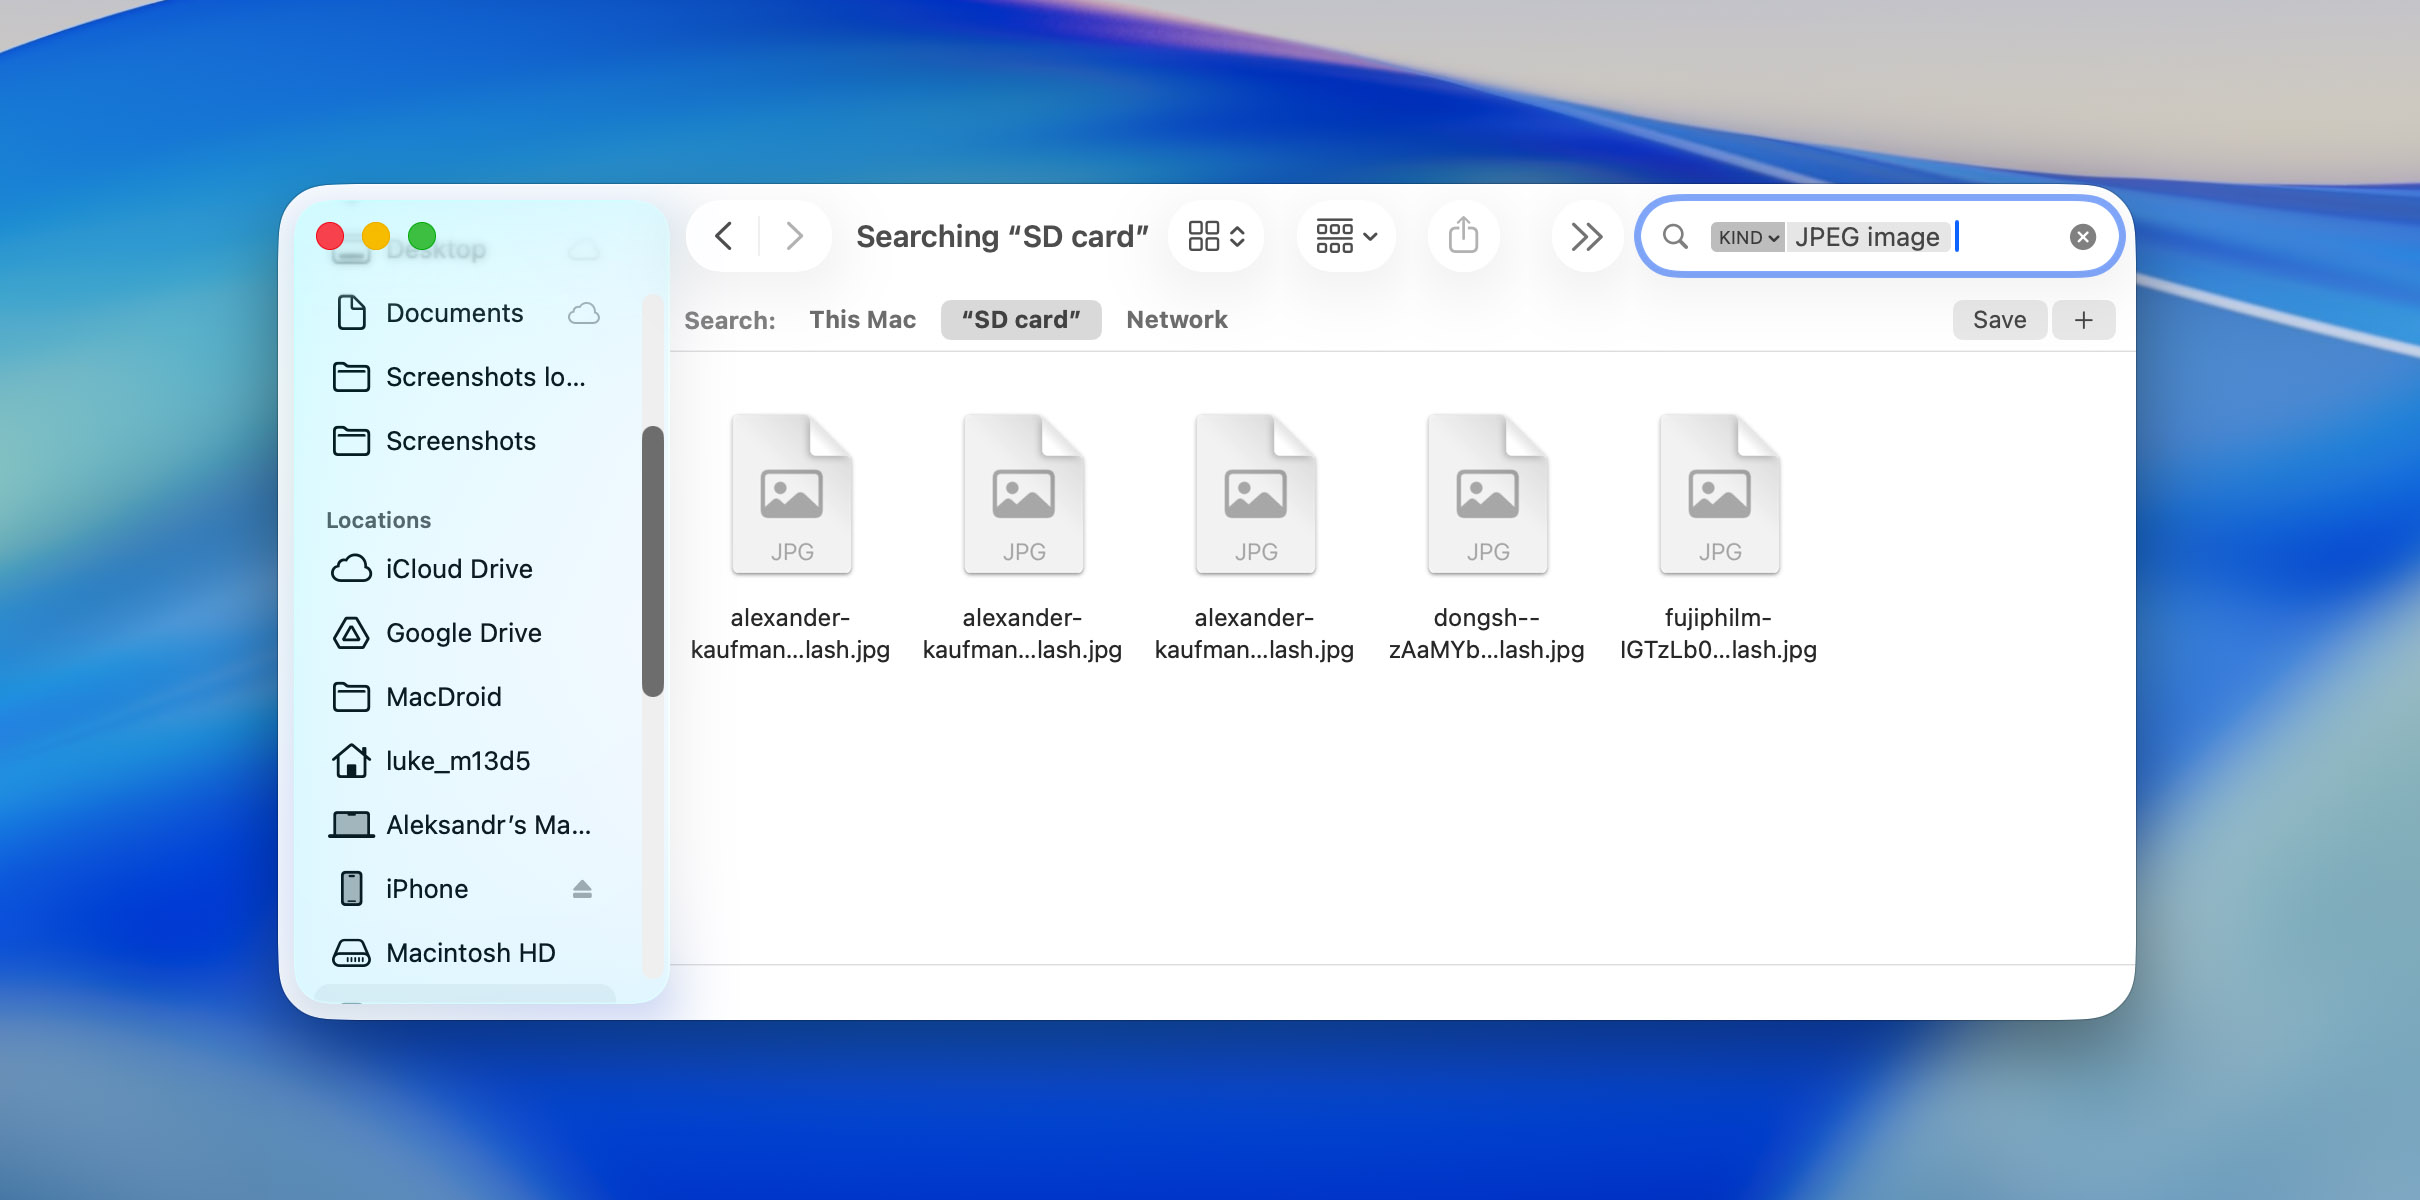
Task: Click the house icon for luke_m13d5
Action: tap(351, 761)
